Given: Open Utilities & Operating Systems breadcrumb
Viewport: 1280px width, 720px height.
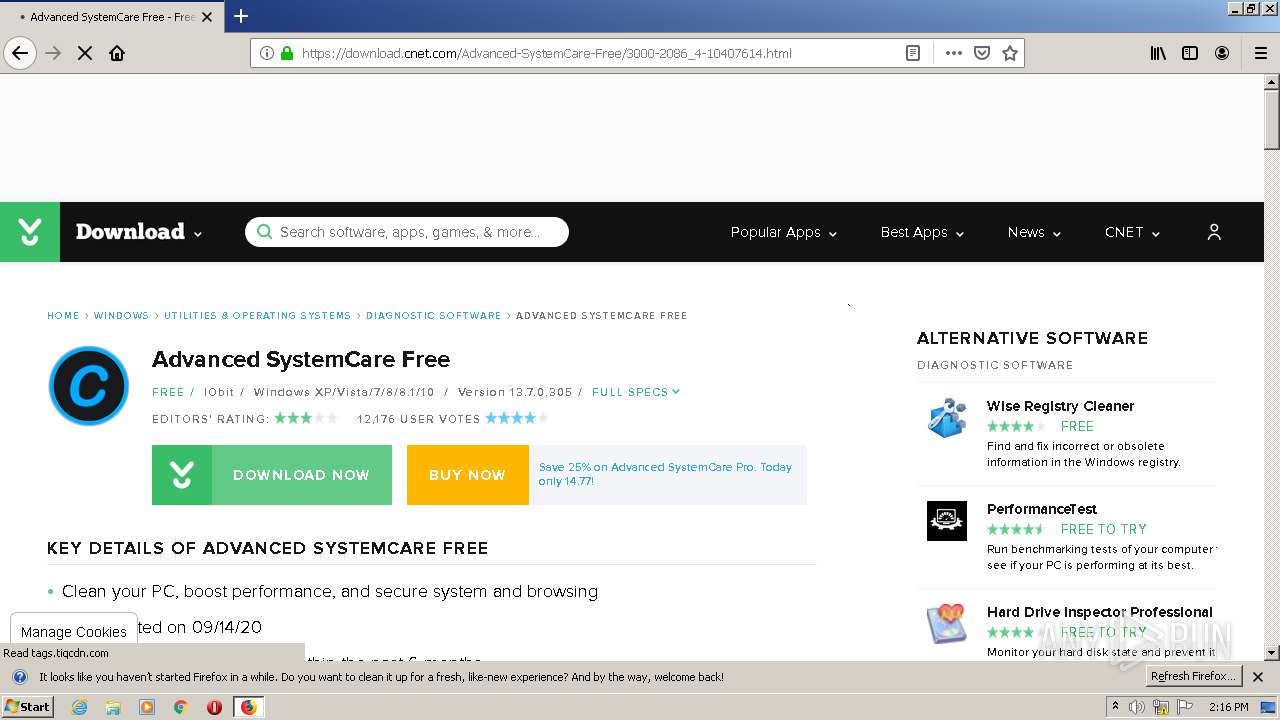Looking at the screenshot, I should (x=257, y=316).
